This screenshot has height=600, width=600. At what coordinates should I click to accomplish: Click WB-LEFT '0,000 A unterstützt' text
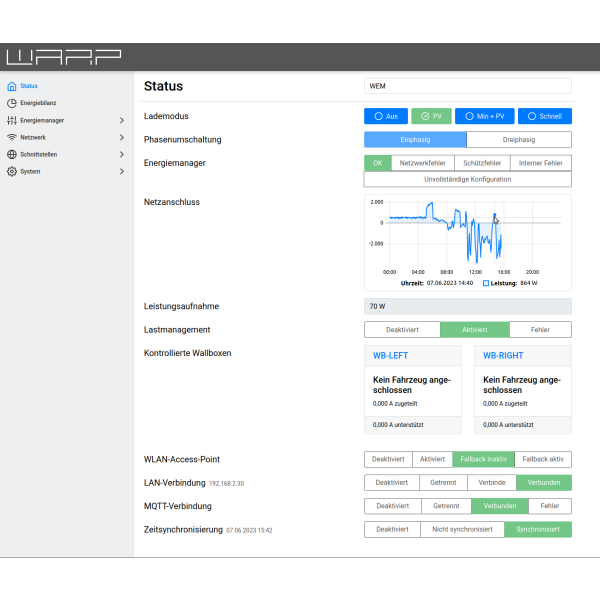[398, 425]
